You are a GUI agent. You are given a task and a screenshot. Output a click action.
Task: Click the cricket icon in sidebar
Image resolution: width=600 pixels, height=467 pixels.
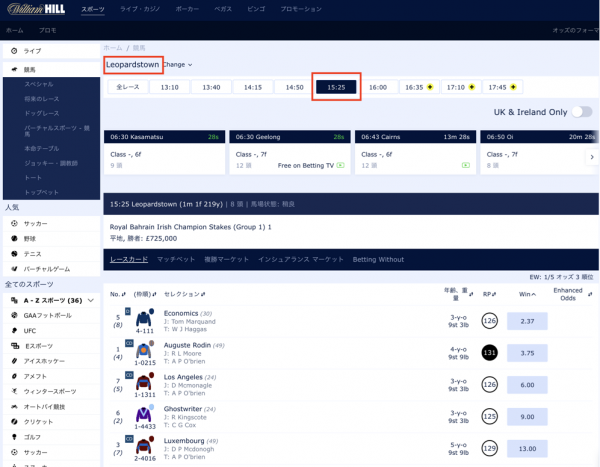[x=14, y=421]
